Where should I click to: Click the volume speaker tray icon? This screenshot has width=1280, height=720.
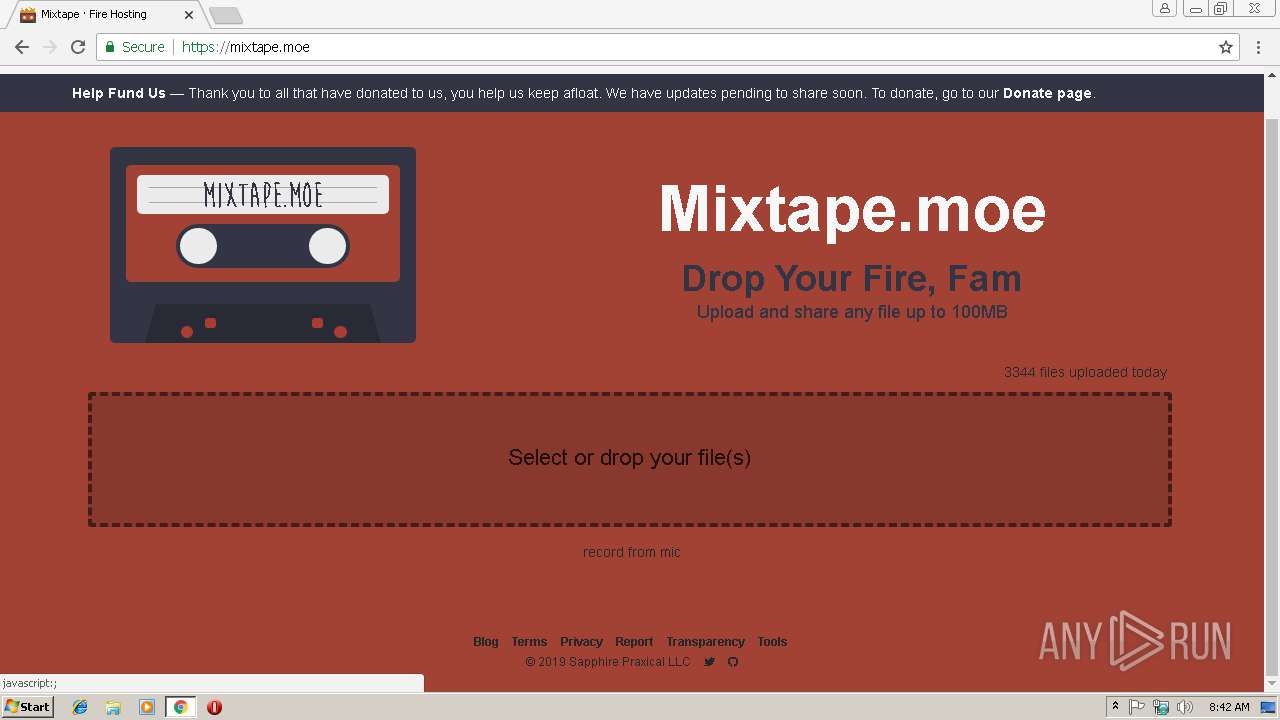[x=1185, y=707]
